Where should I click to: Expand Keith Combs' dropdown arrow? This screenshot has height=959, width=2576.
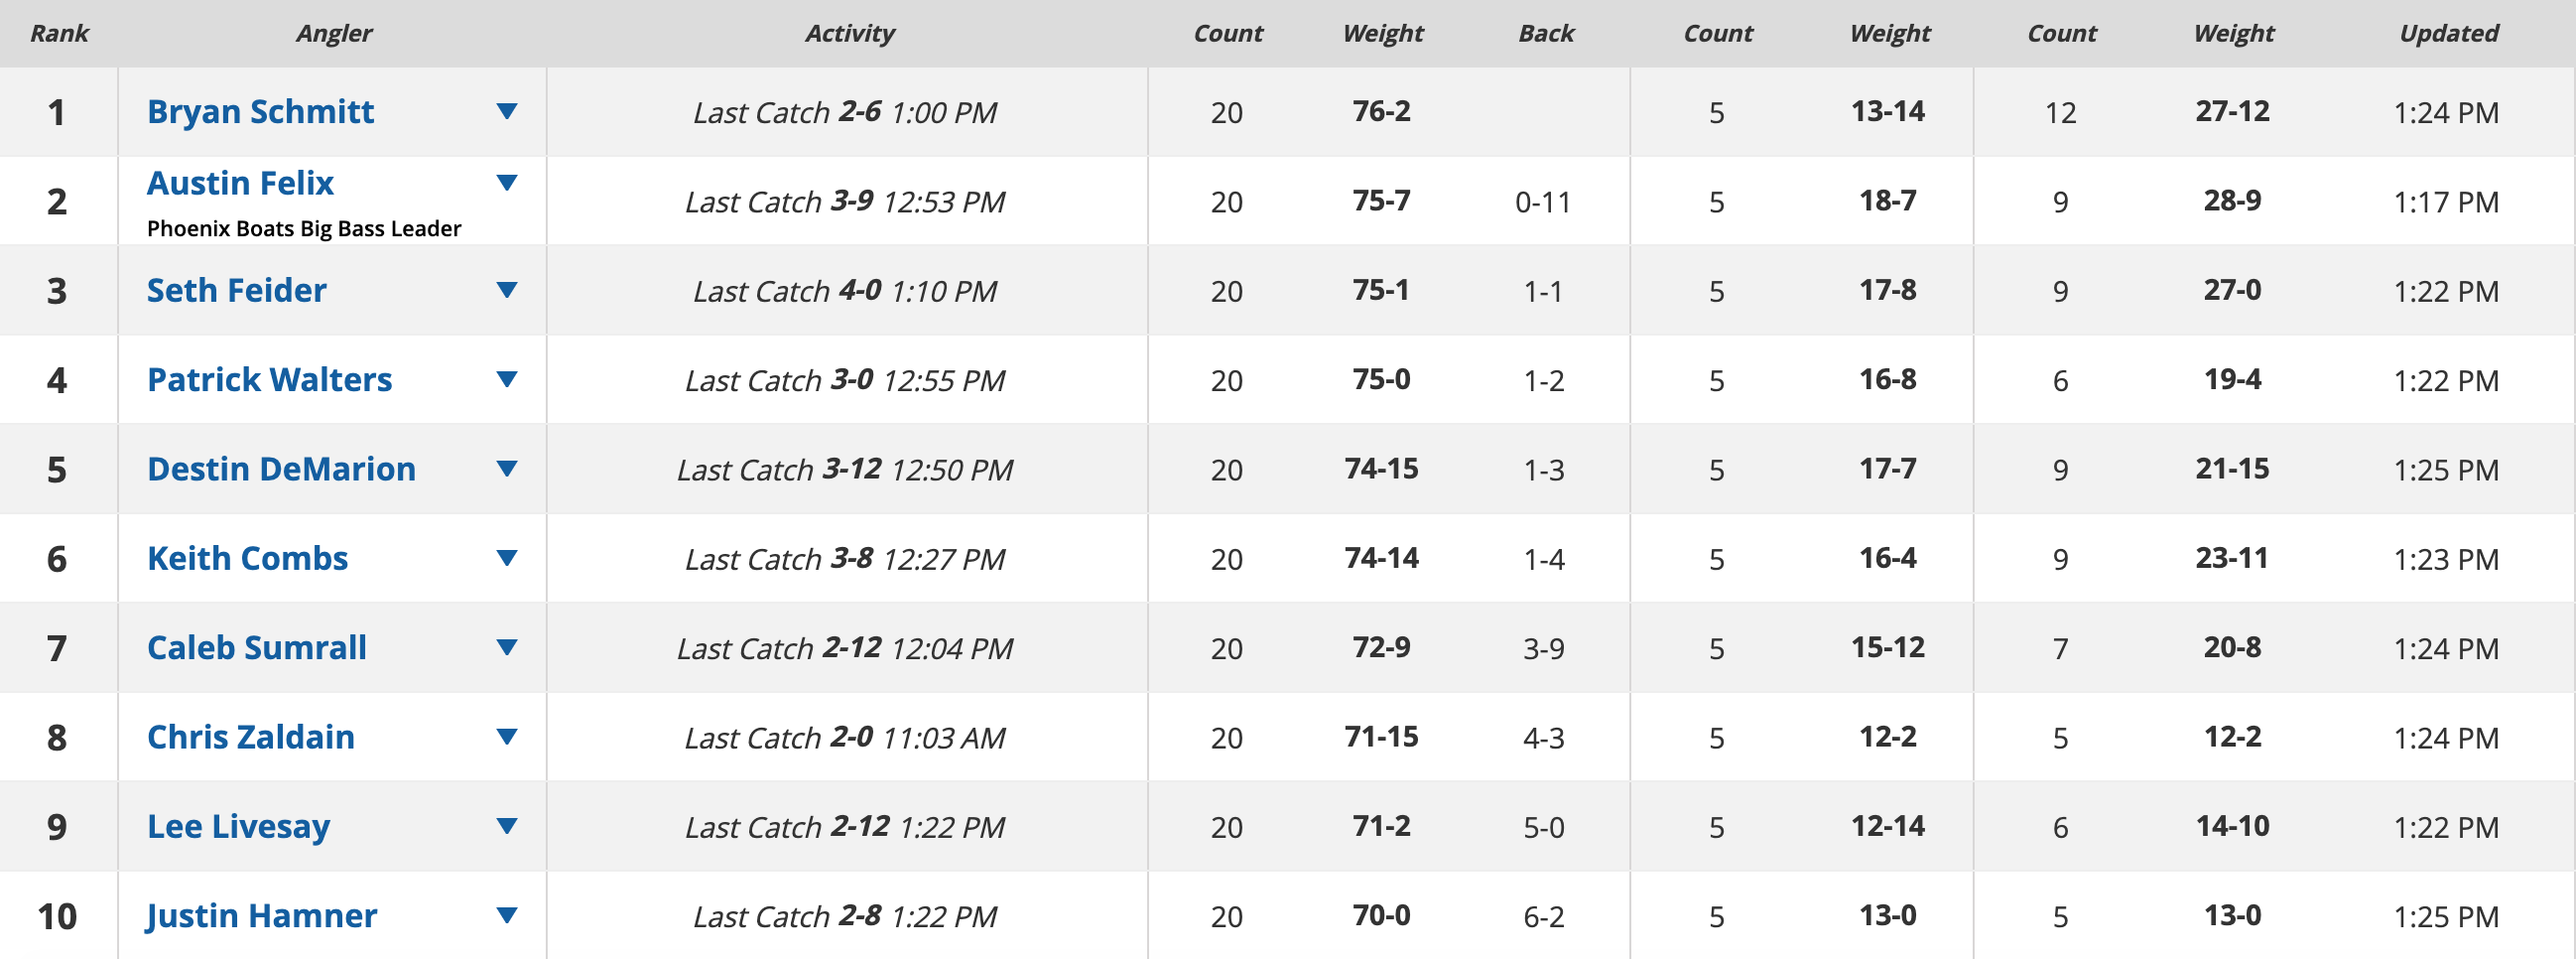coord(507,558)
